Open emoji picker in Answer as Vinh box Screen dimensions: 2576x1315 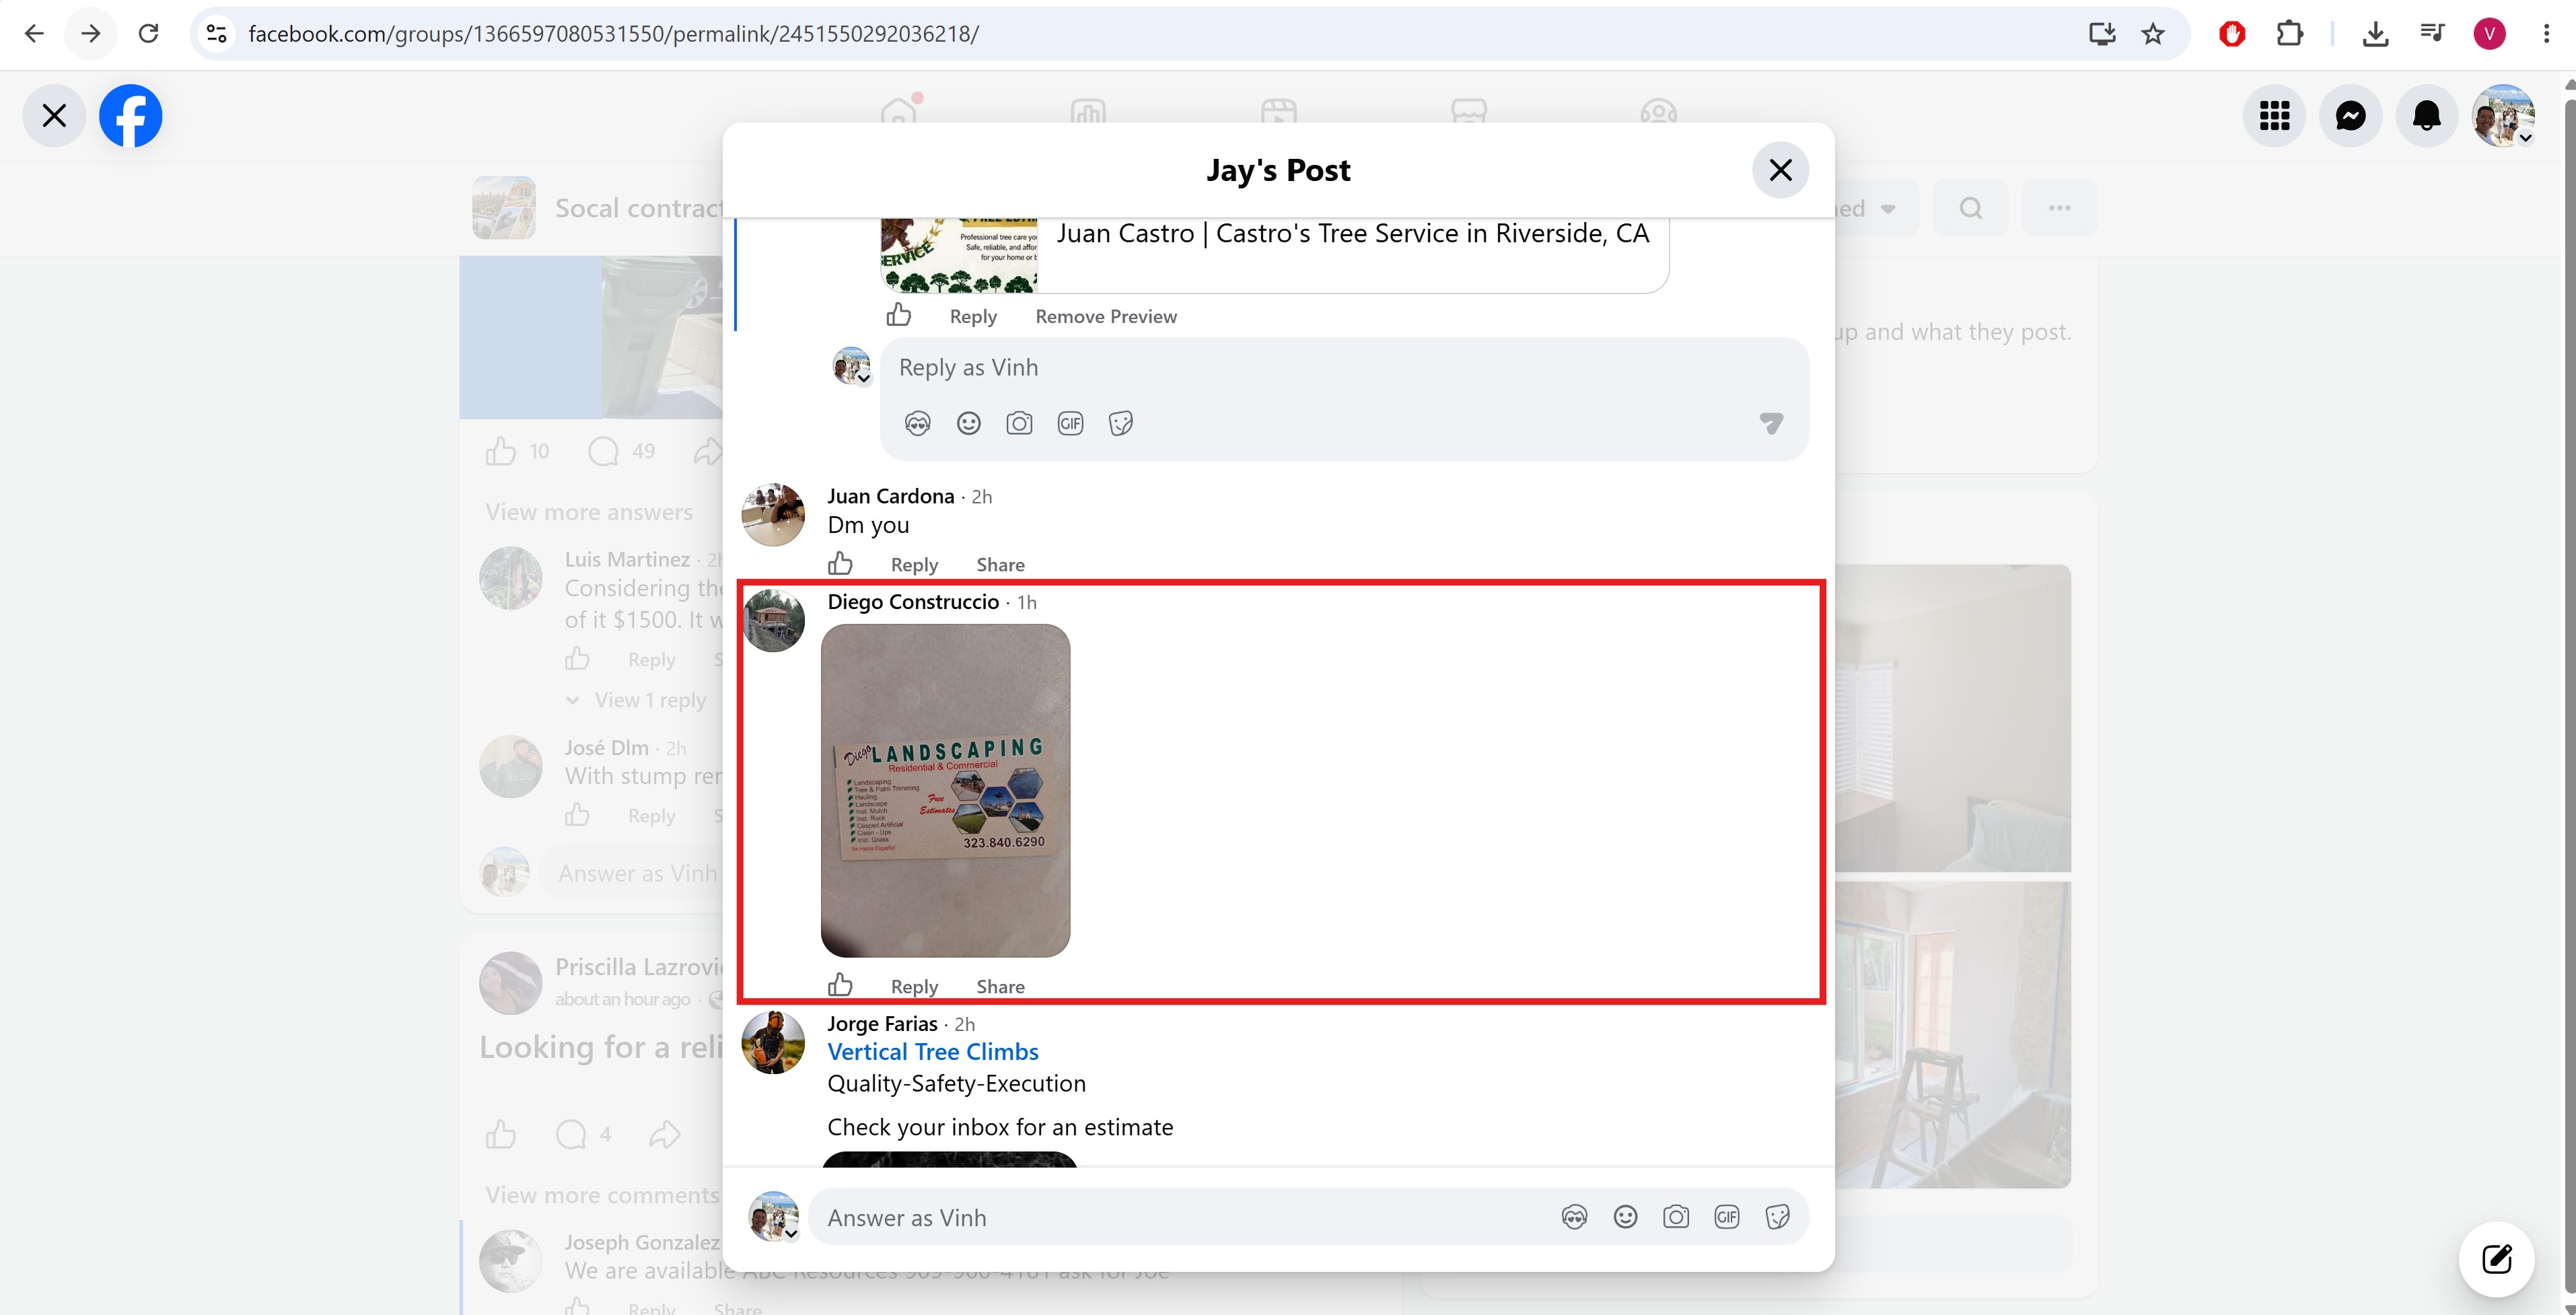tap(1625, 1217)
